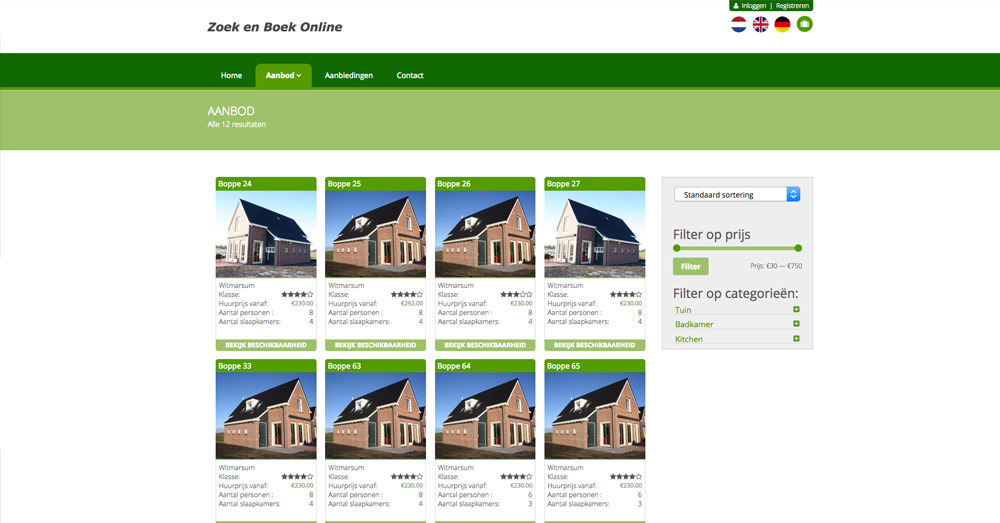Viewport: 1000px width, 523px height.
Task: Click the minimum price slider handle
Action: click(x=677, y=248)
